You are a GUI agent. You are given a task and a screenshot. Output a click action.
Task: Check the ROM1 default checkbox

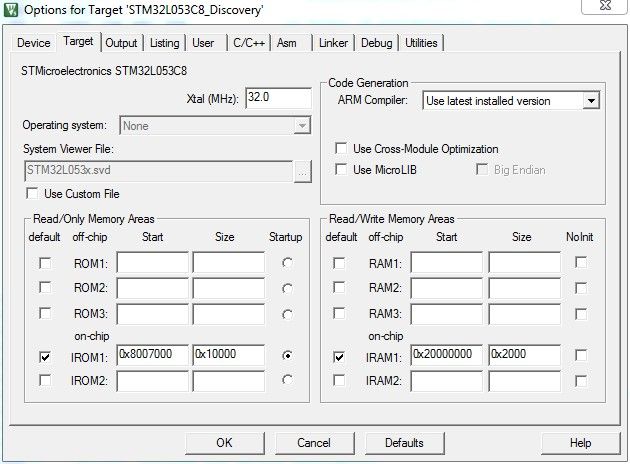pos(45,264)
